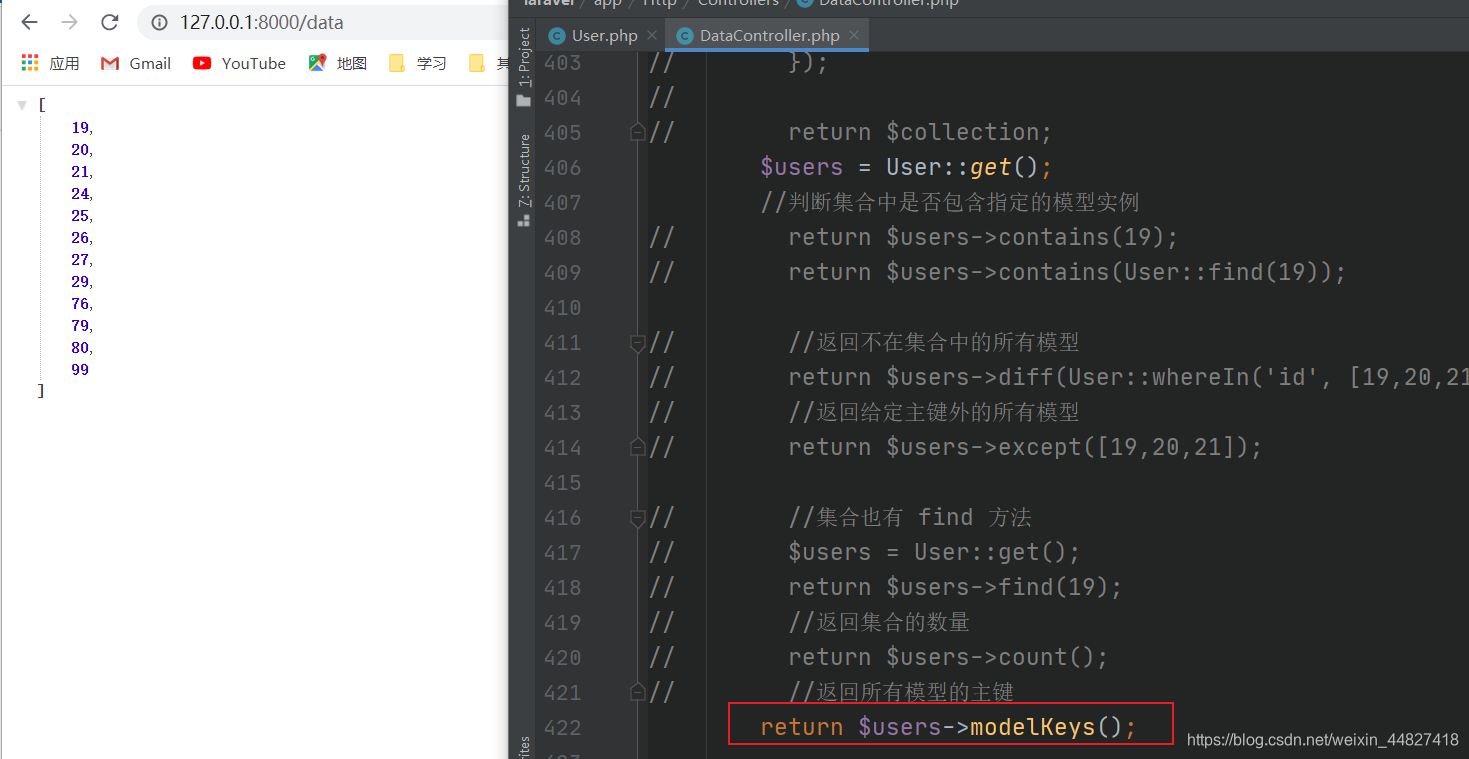
Task: Focus the address bar showing 127.0.0.1:8000/data
Action: click(x=323, y=22)
